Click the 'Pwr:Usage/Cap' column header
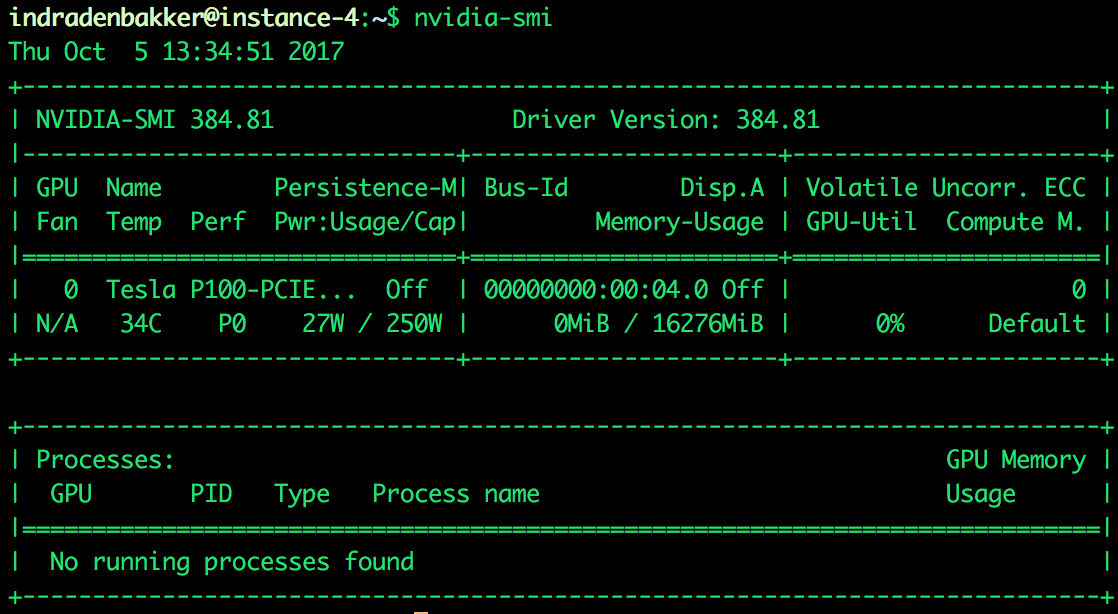1118x614 pixels. (366, 222)
